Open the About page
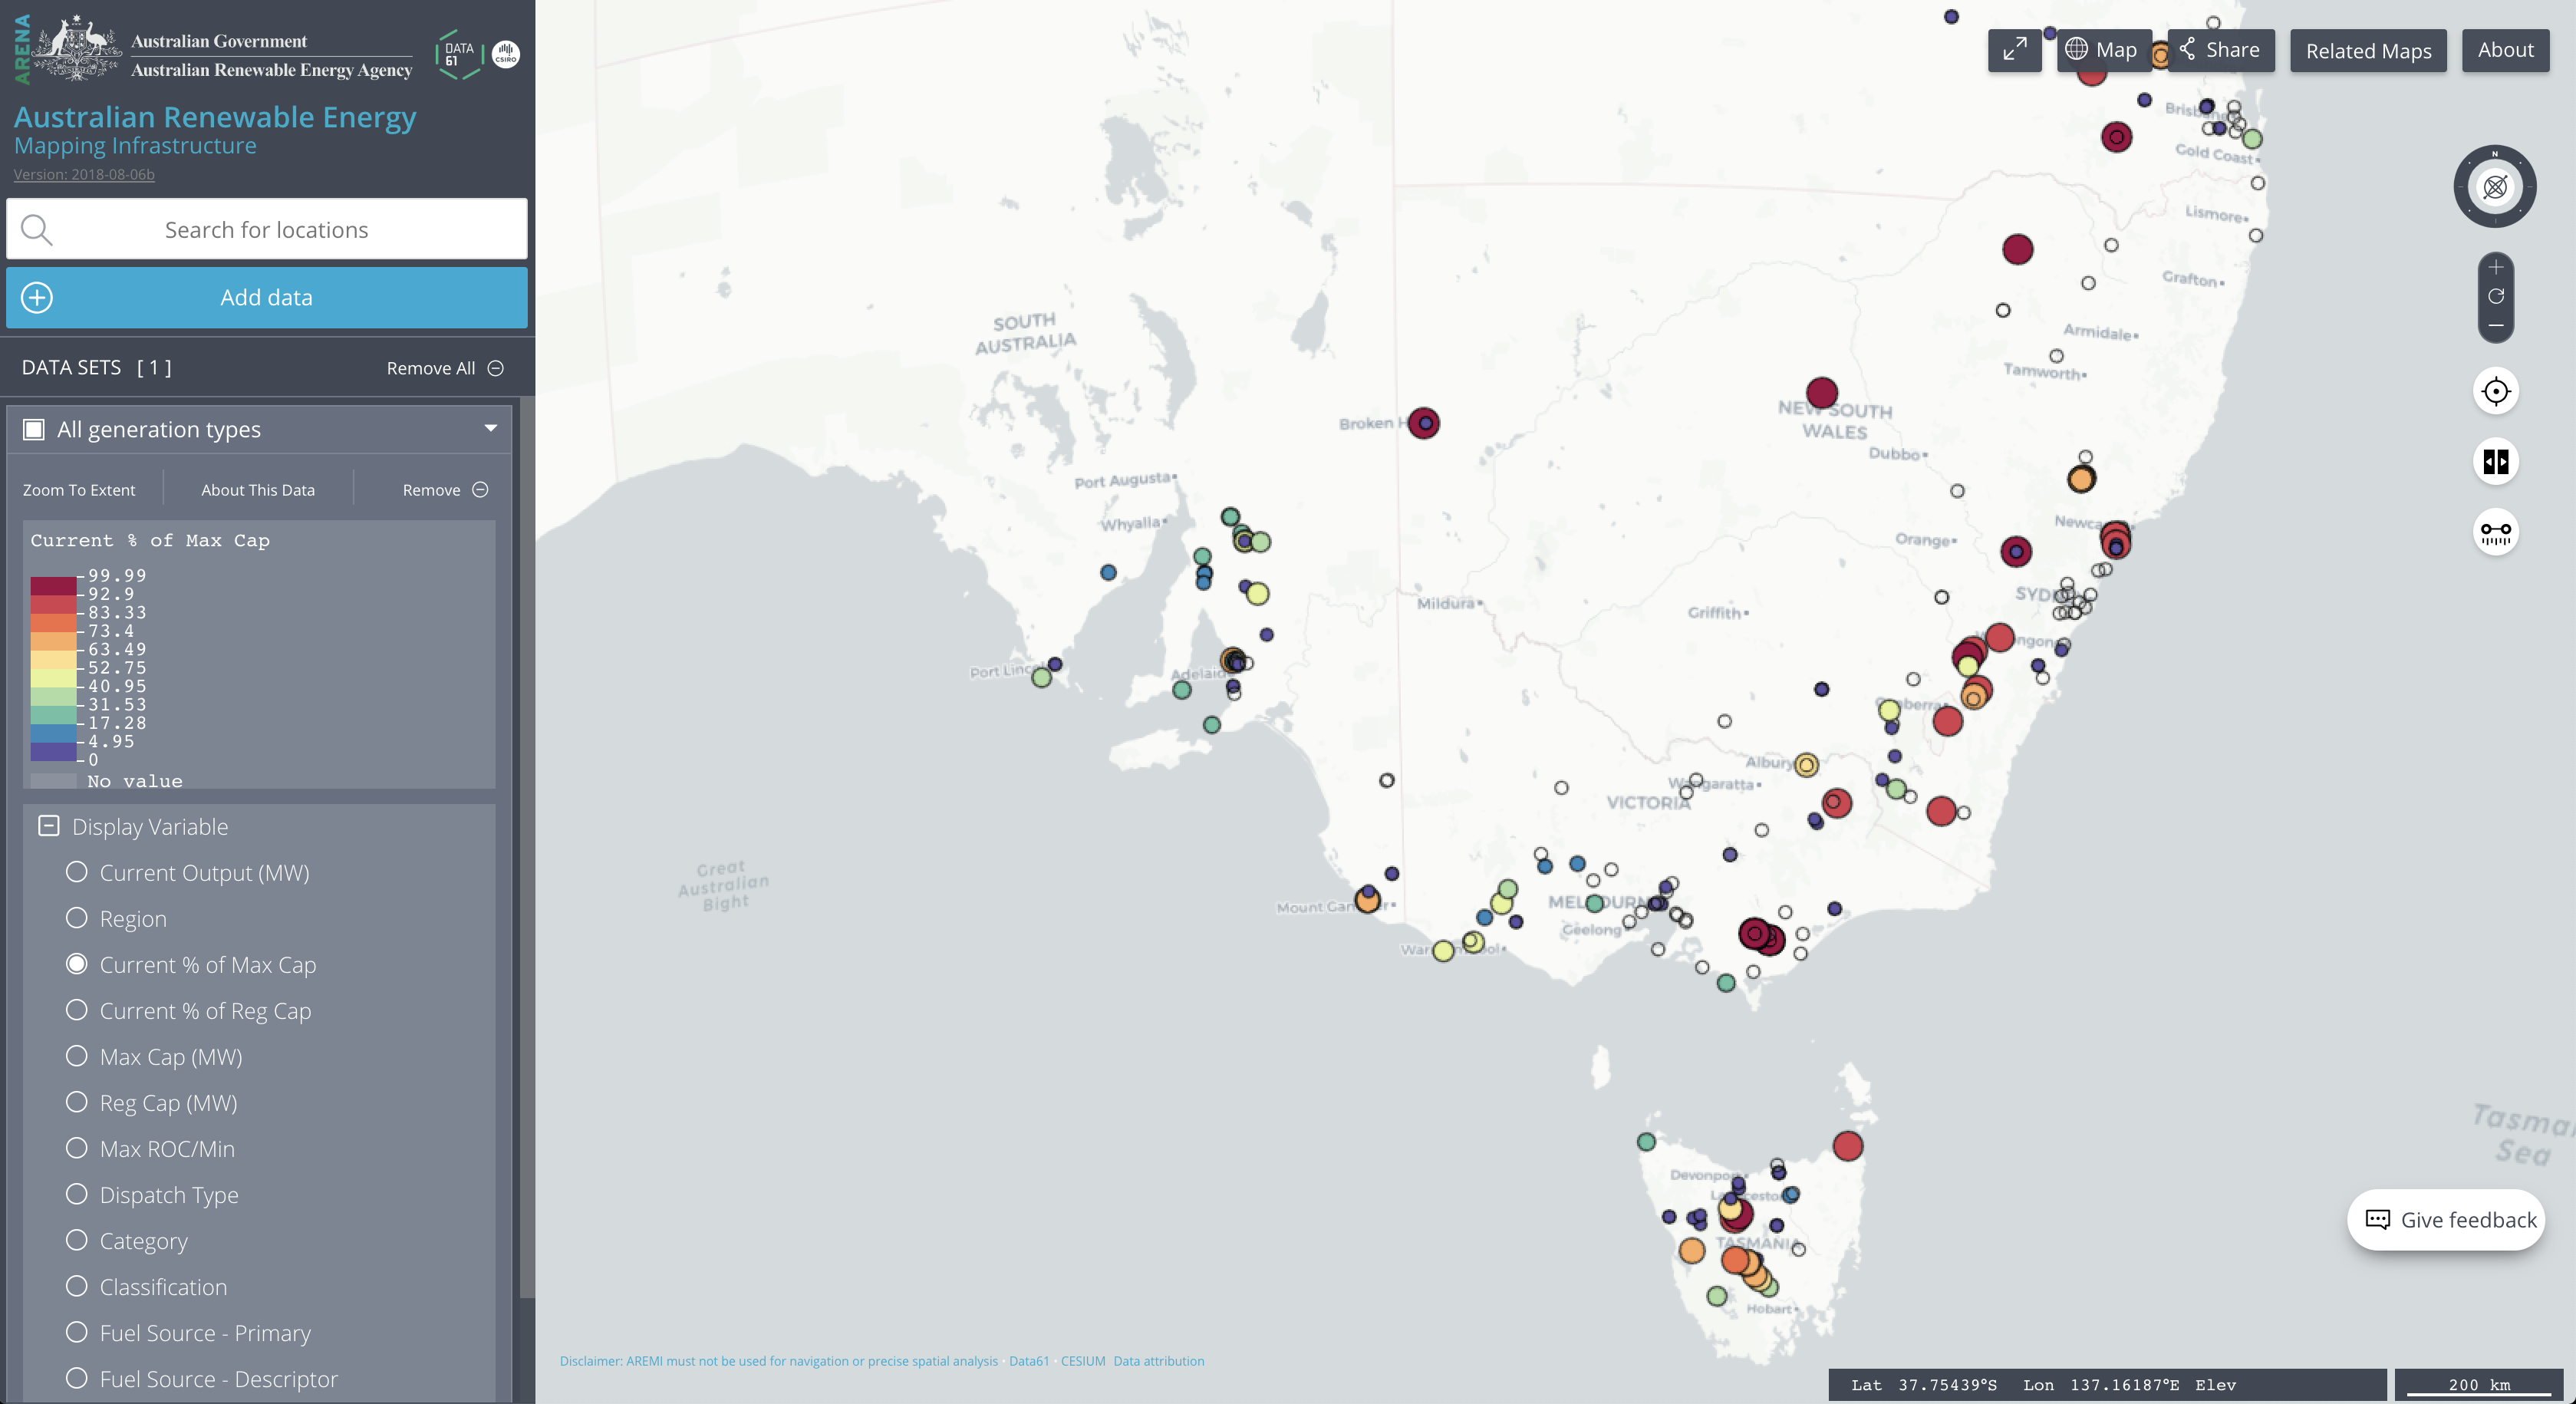2576x1404 pixels. click(2505, 50)
